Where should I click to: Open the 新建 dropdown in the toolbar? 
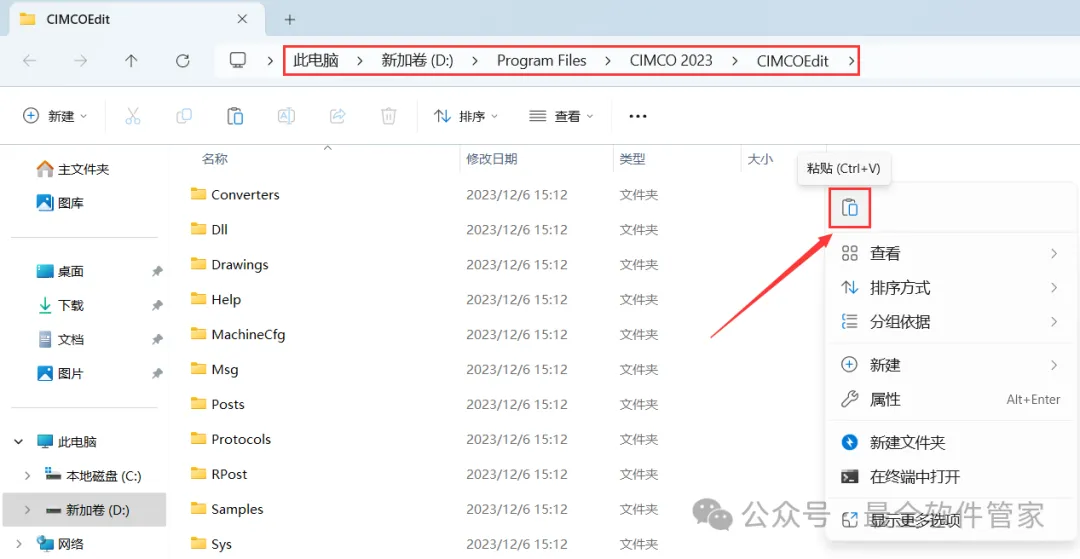tap(55, 116)
